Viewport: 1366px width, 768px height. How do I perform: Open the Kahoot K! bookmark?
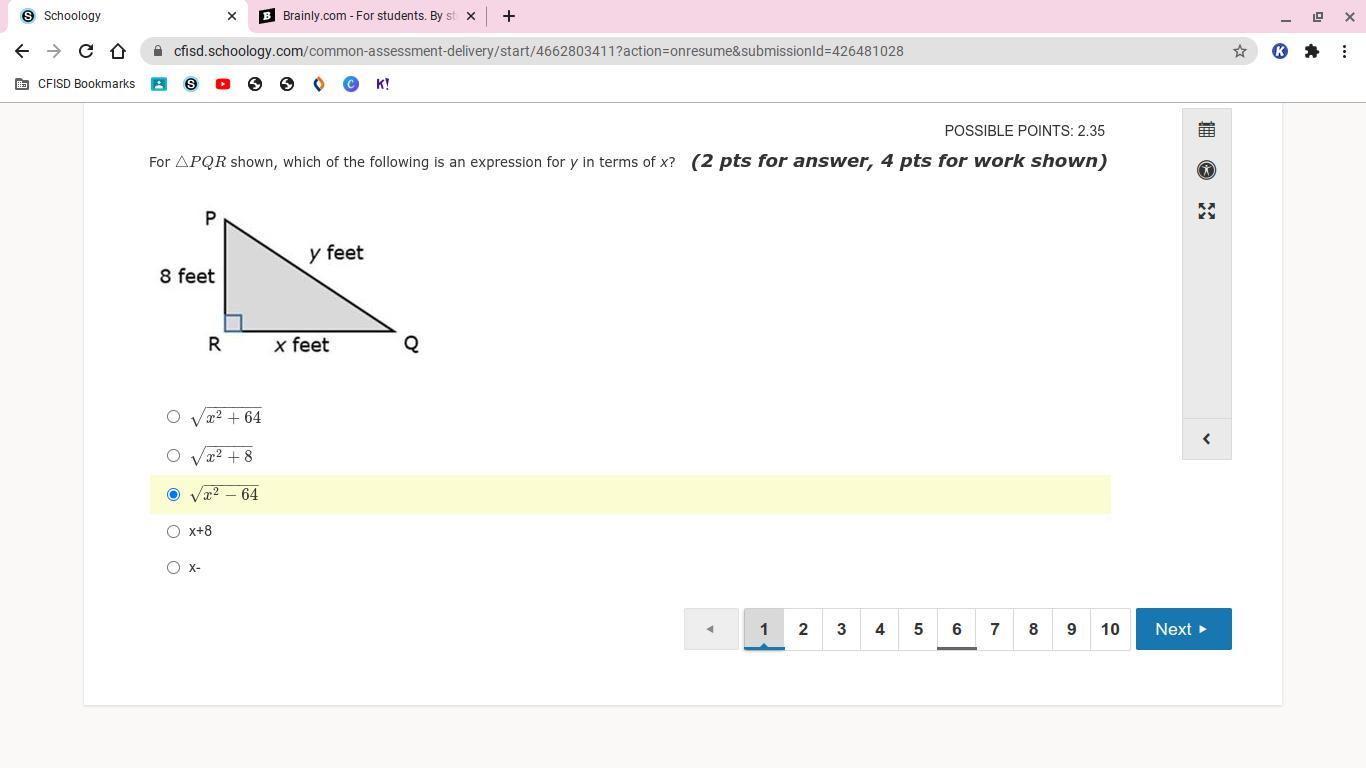tap(383, 84)
